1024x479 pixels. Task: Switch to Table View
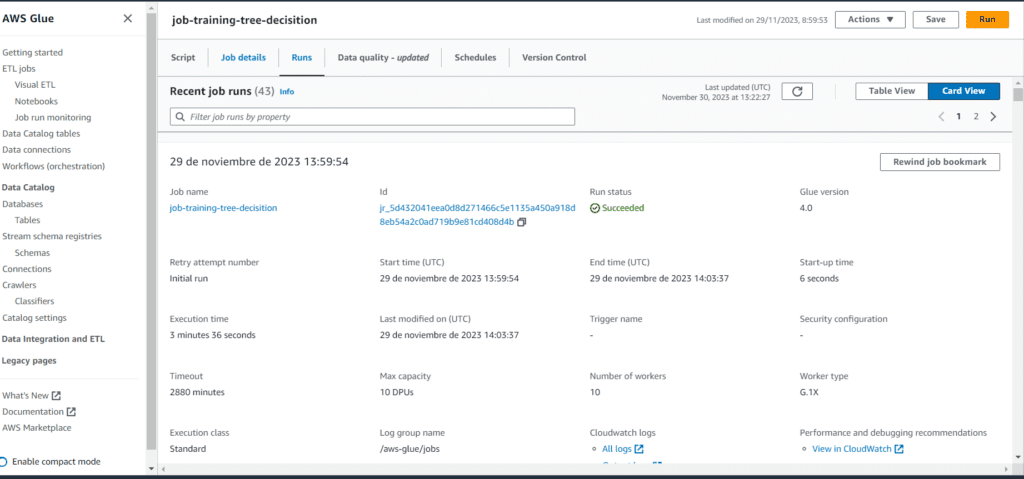(891, 91)
